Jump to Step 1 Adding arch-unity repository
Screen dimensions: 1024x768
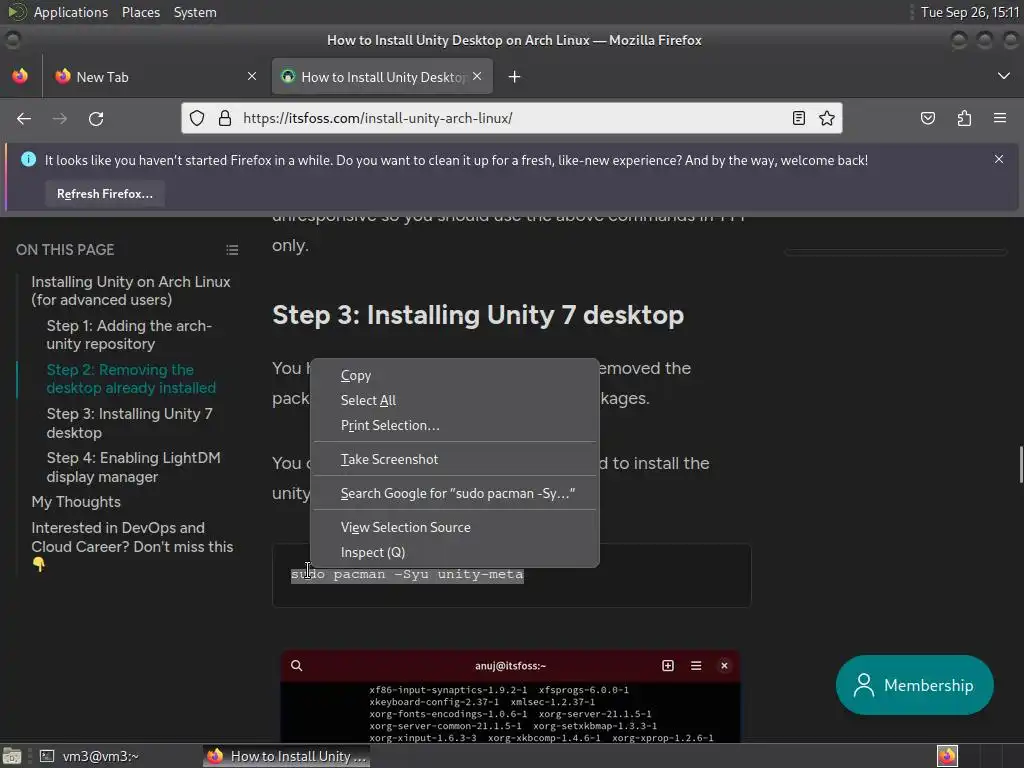point(129,334)
